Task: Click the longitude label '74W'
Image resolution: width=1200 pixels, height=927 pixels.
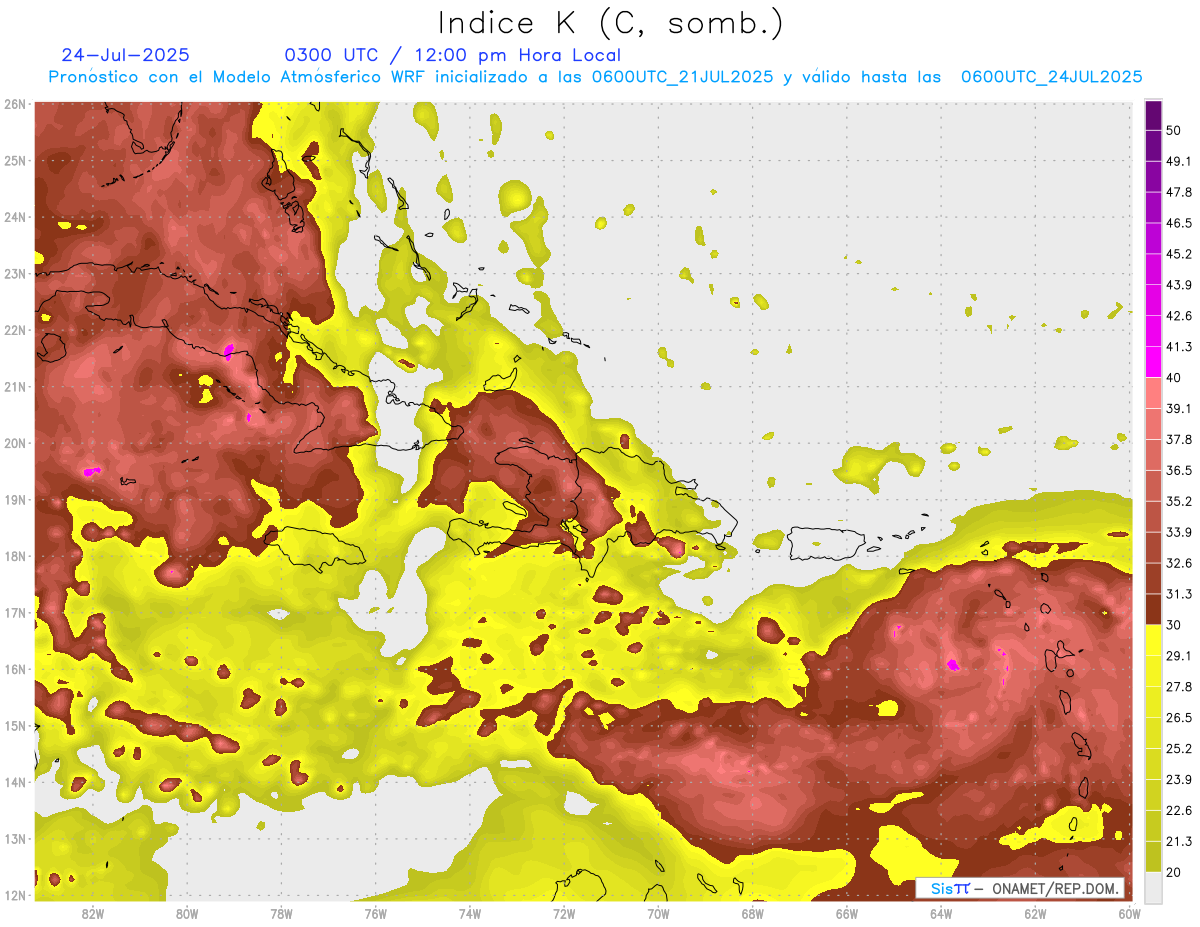Action: (470, 914)
